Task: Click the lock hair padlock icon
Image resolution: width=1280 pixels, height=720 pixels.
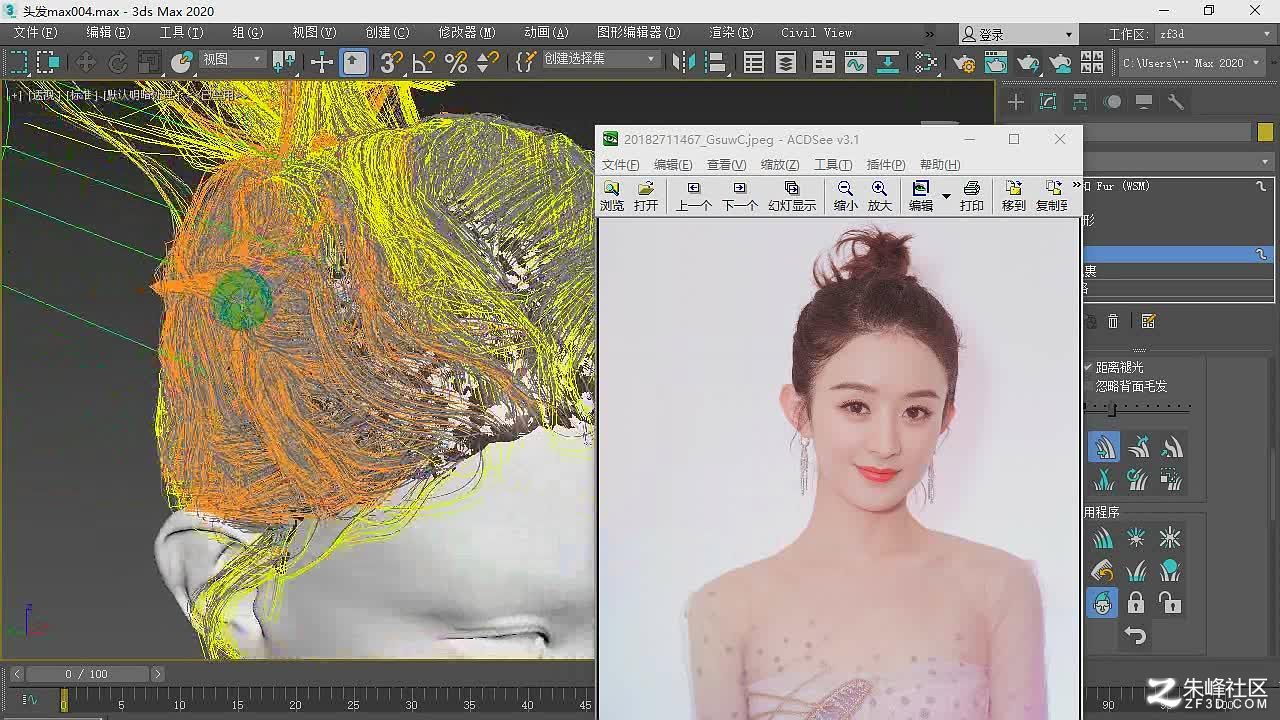Action: tap(1136, 603)
